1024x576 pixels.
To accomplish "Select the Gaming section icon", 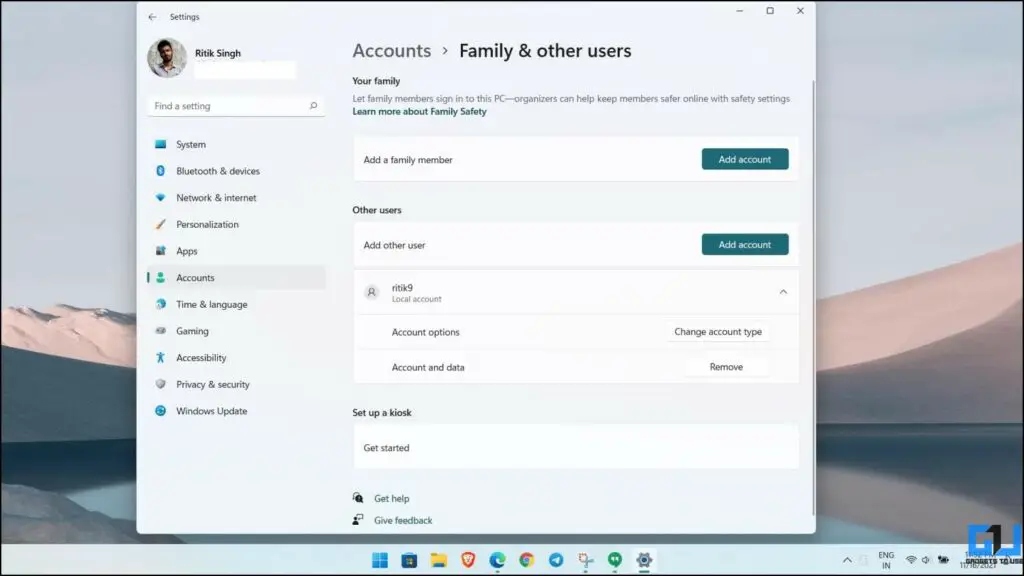I will (163, 331).
